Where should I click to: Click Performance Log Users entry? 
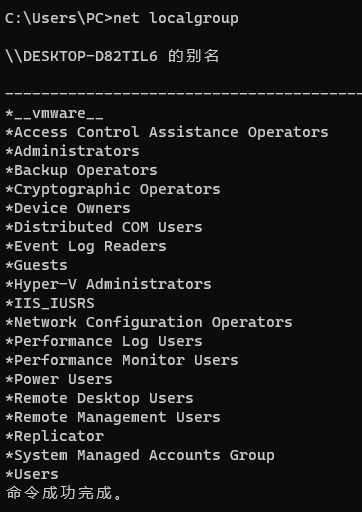104,341
